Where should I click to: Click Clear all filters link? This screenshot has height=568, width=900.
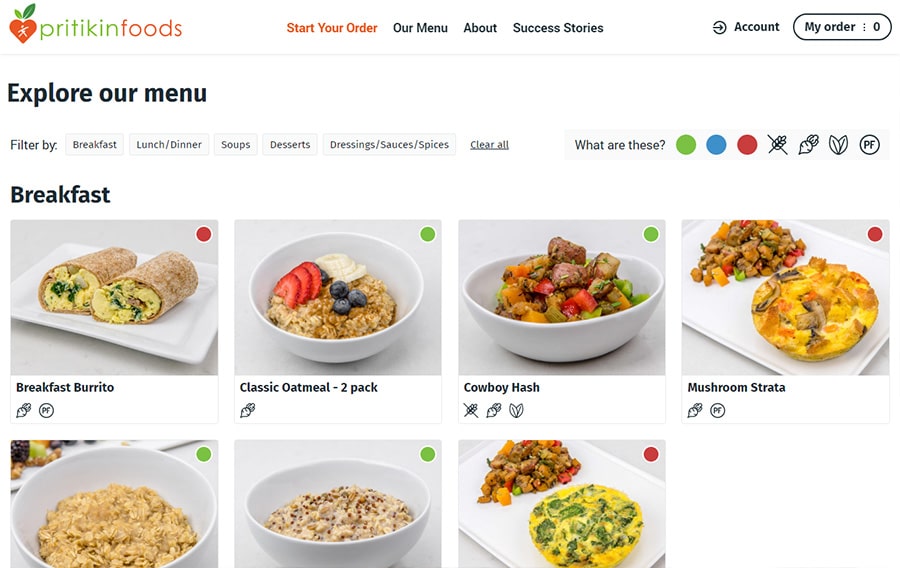point(490,145)
